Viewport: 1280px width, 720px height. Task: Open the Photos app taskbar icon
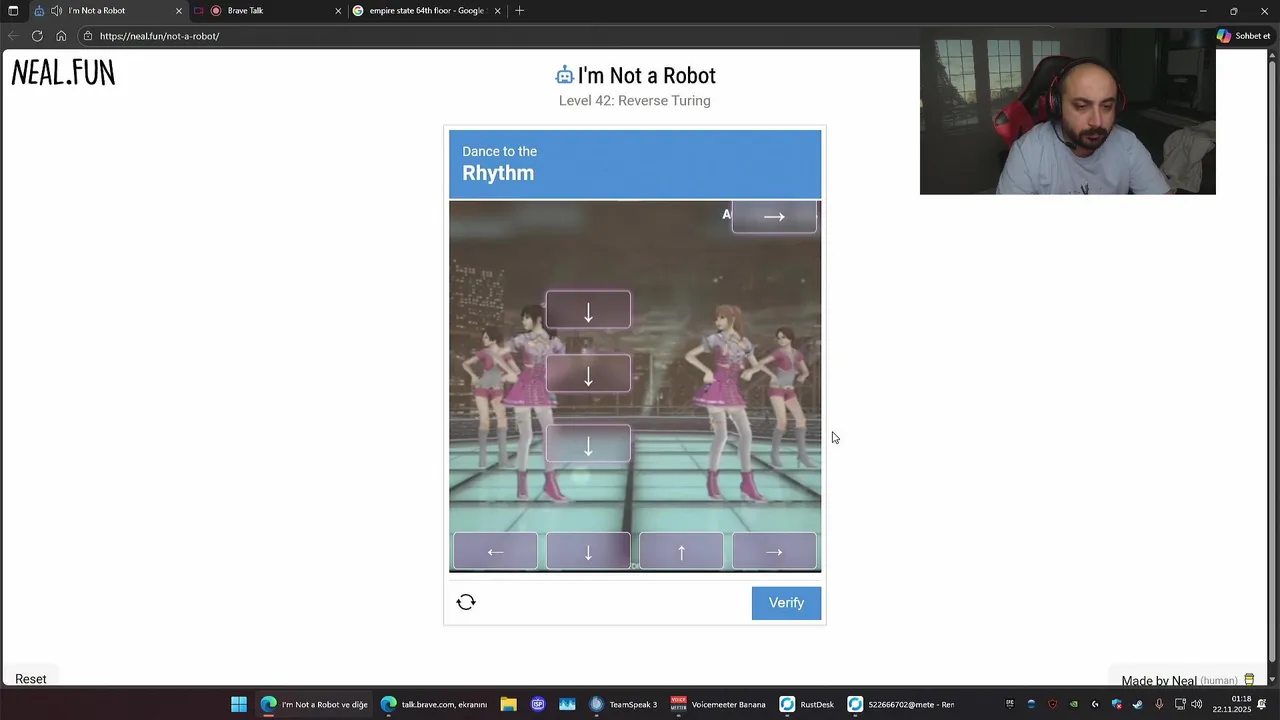tap(567, 704)
